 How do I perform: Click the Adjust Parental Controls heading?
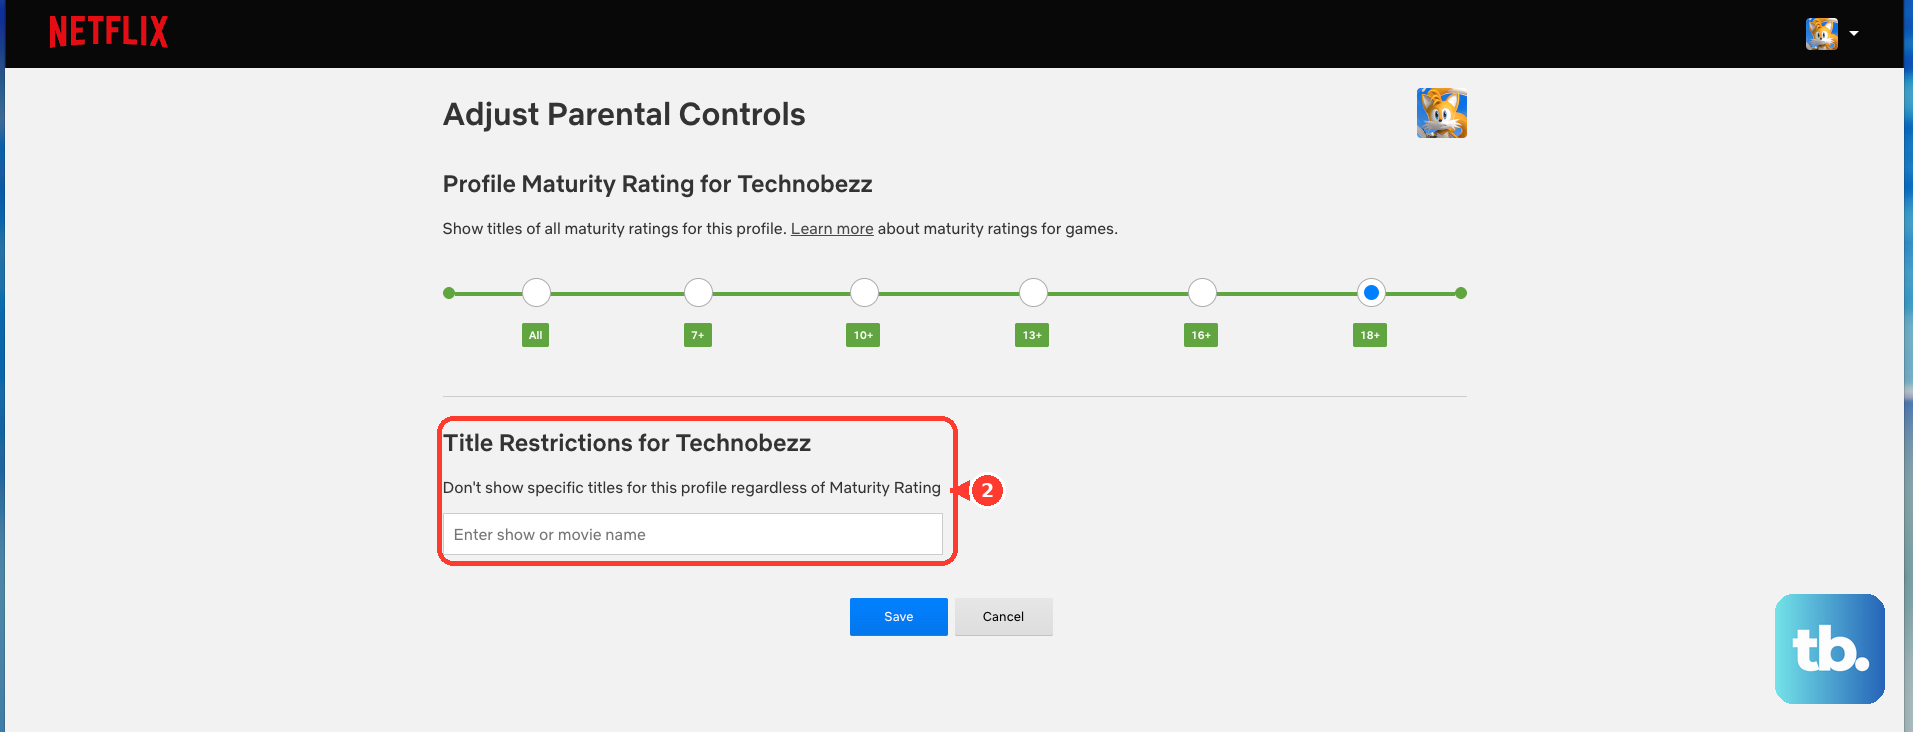pyautogui.click(x=624, y=114)
